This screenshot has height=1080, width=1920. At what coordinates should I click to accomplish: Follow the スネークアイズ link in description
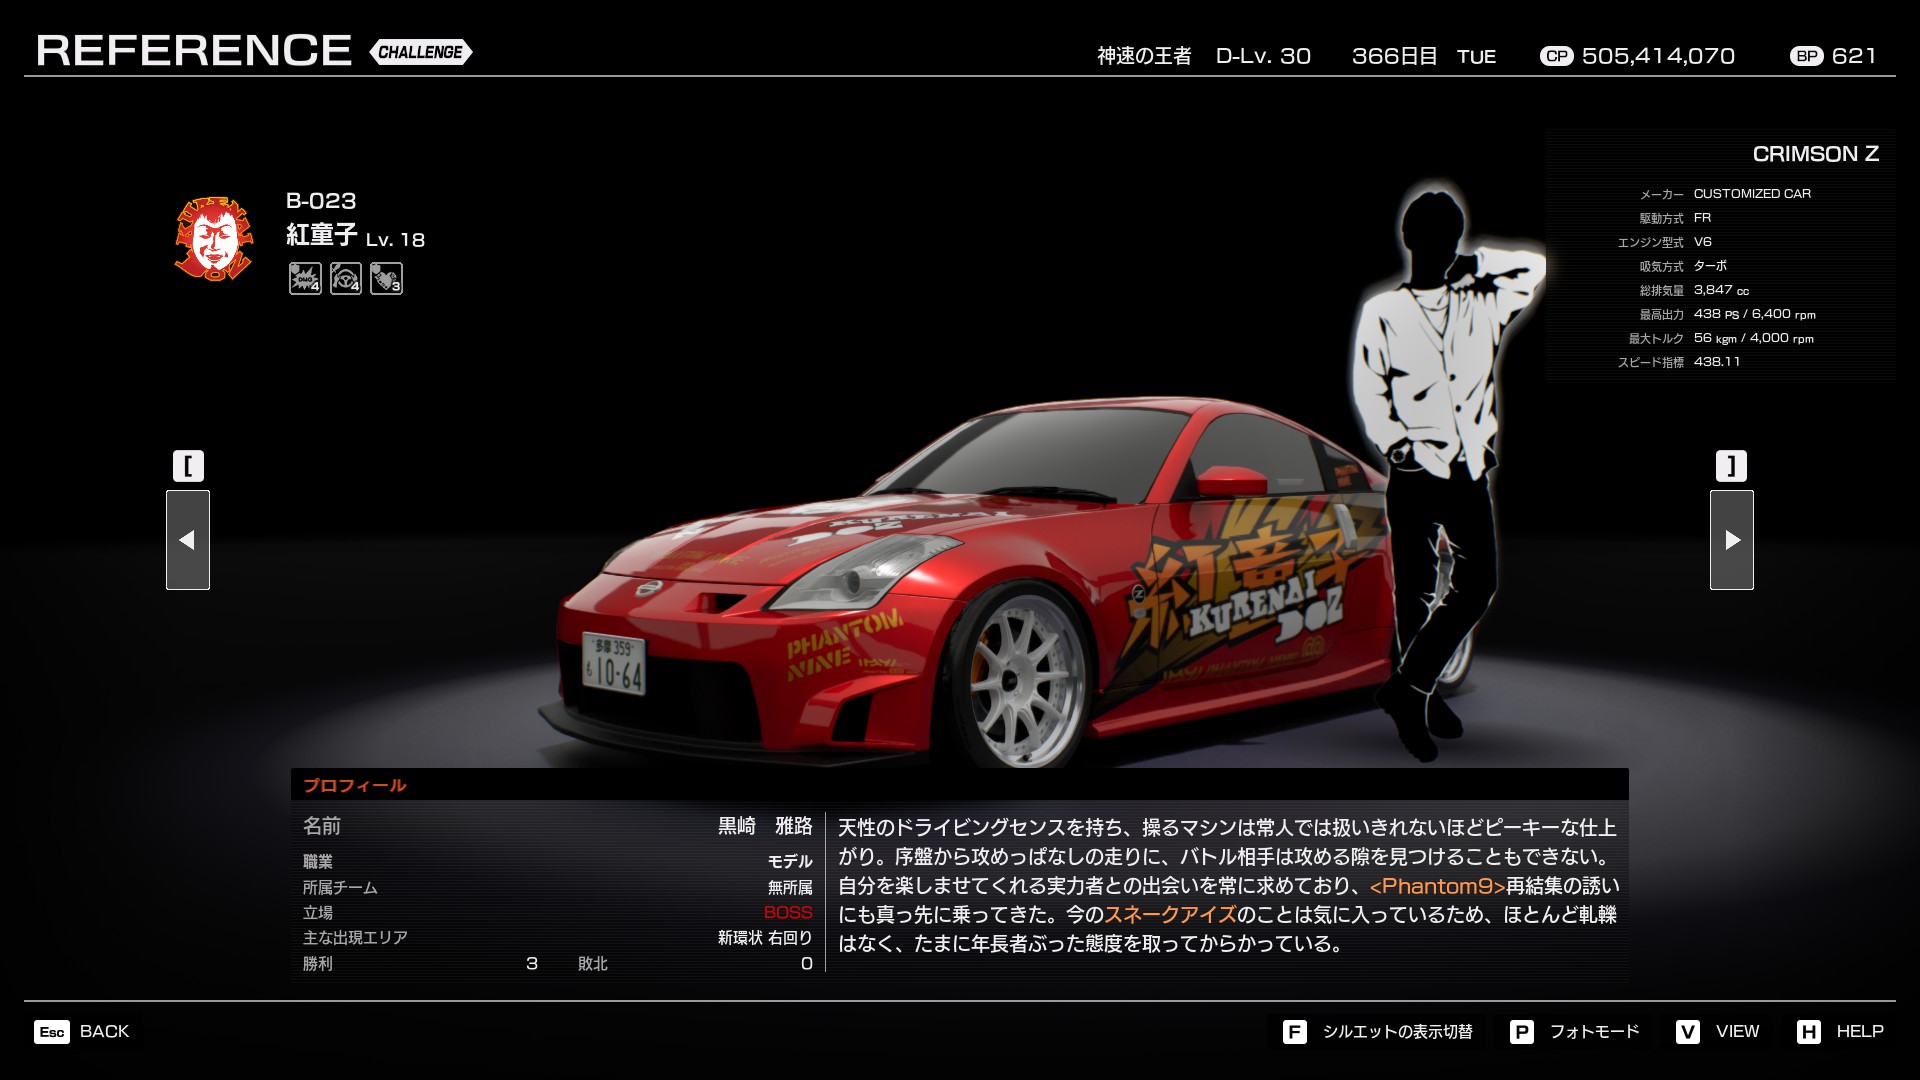[x=1170, y=915]
